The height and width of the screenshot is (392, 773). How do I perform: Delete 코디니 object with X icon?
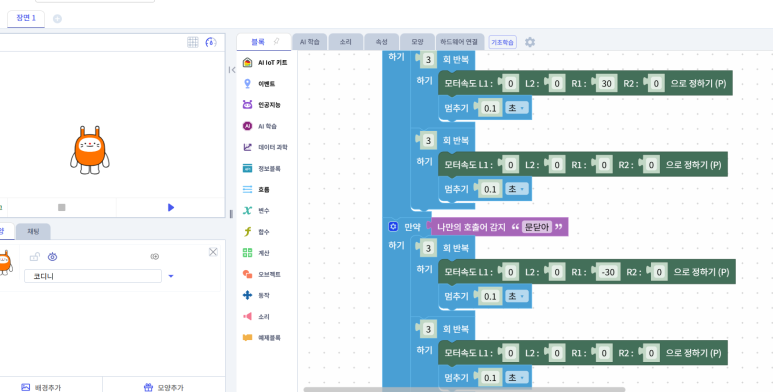point(213,252)
